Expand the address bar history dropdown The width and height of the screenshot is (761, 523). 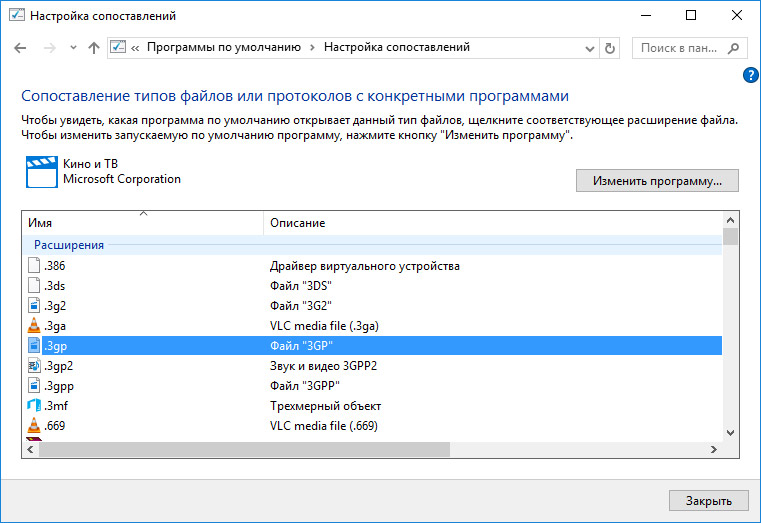[590, 49]
